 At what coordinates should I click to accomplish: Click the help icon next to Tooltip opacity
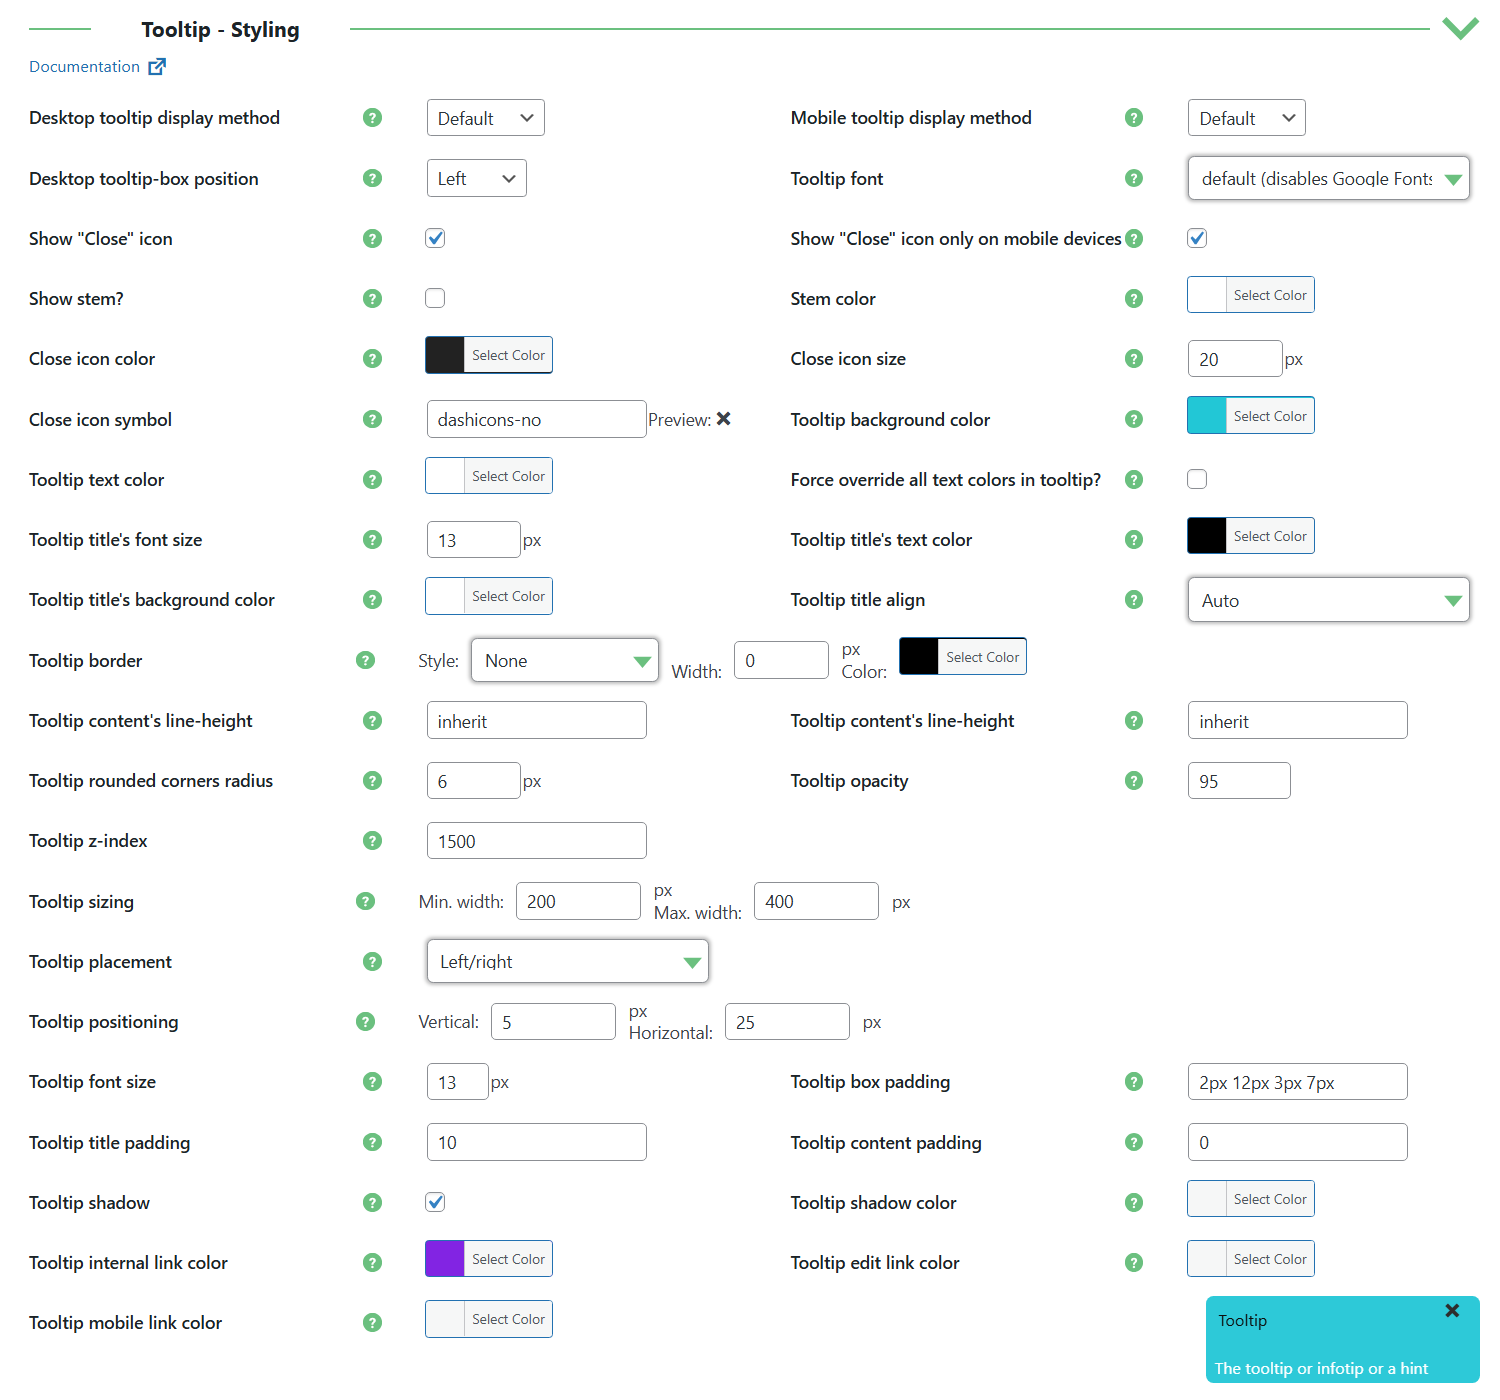[1134, 780]
